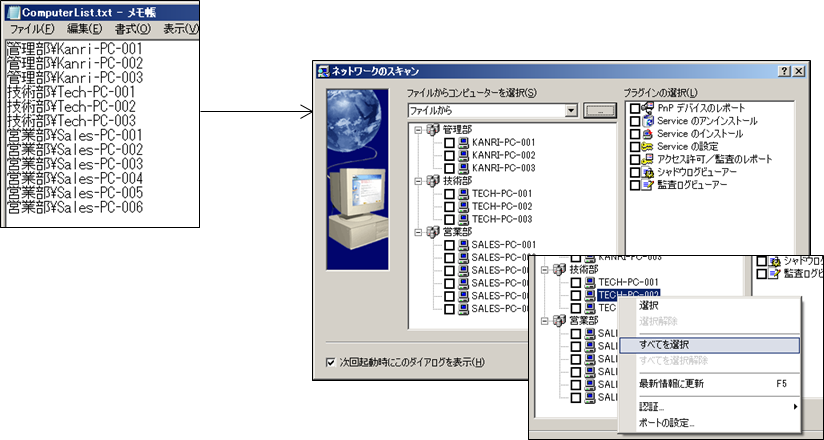
Task: Collapse the 技術部 node in the main dialog
Action: [418, 180]
